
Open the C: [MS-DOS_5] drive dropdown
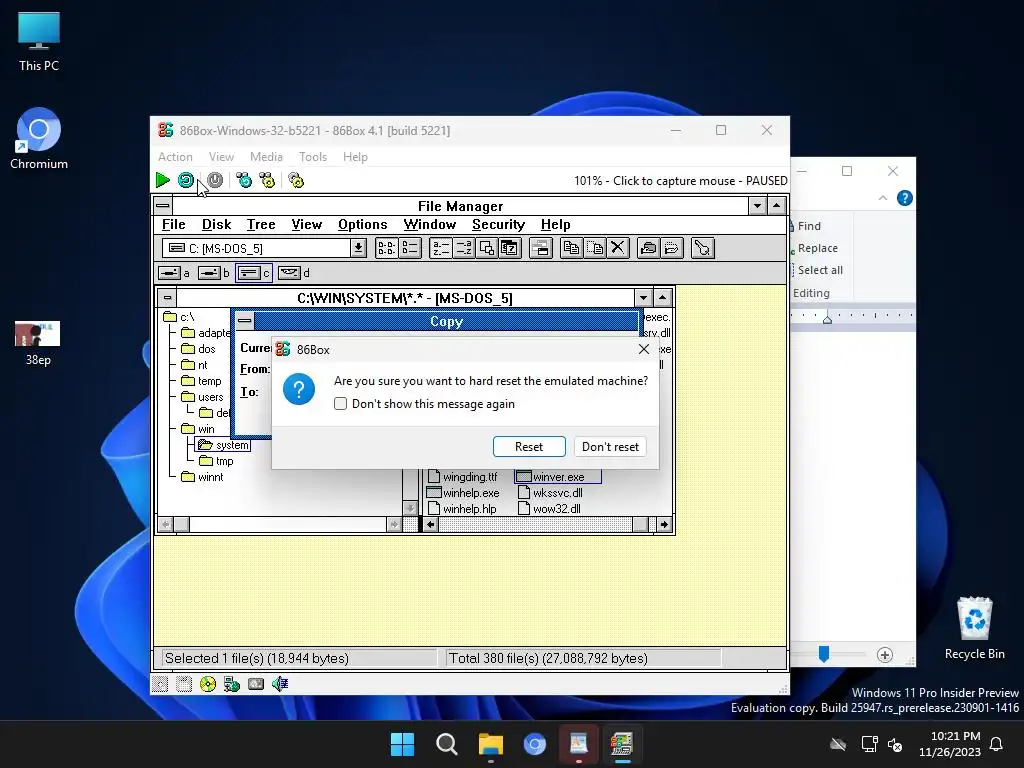pyautogui.click(x=358, y=248)
